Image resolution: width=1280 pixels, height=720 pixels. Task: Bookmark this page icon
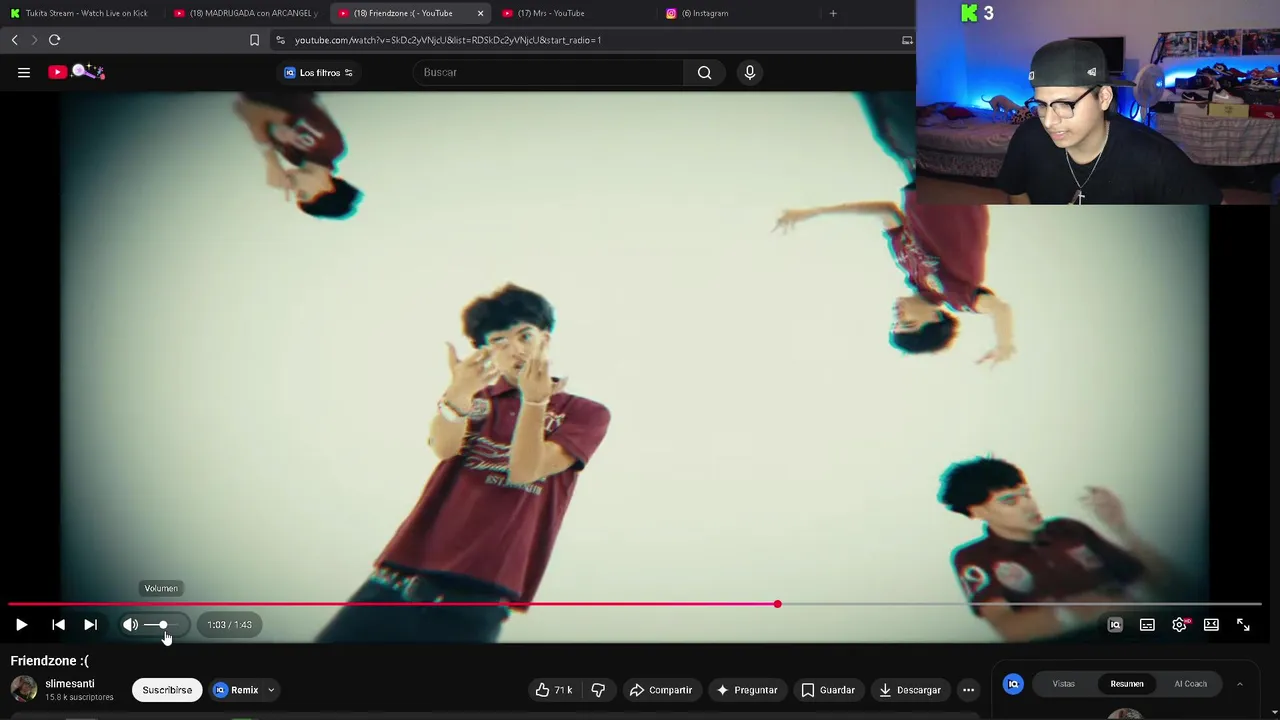(x=254, y=40)
